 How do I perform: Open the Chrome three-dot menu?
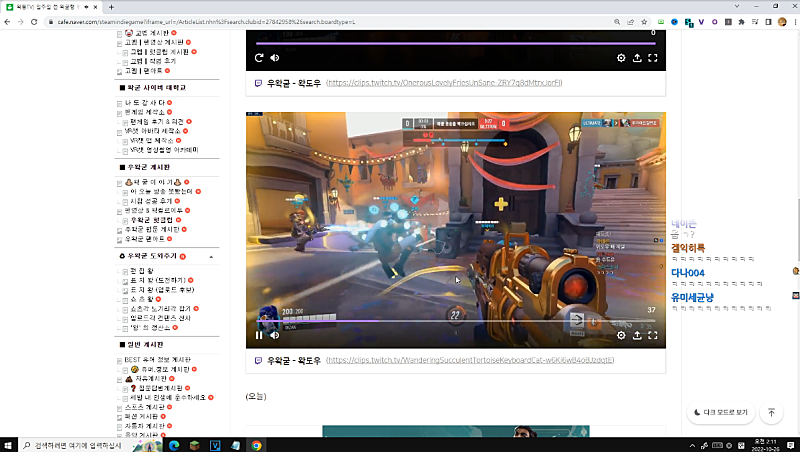click(x=795, y=22)
